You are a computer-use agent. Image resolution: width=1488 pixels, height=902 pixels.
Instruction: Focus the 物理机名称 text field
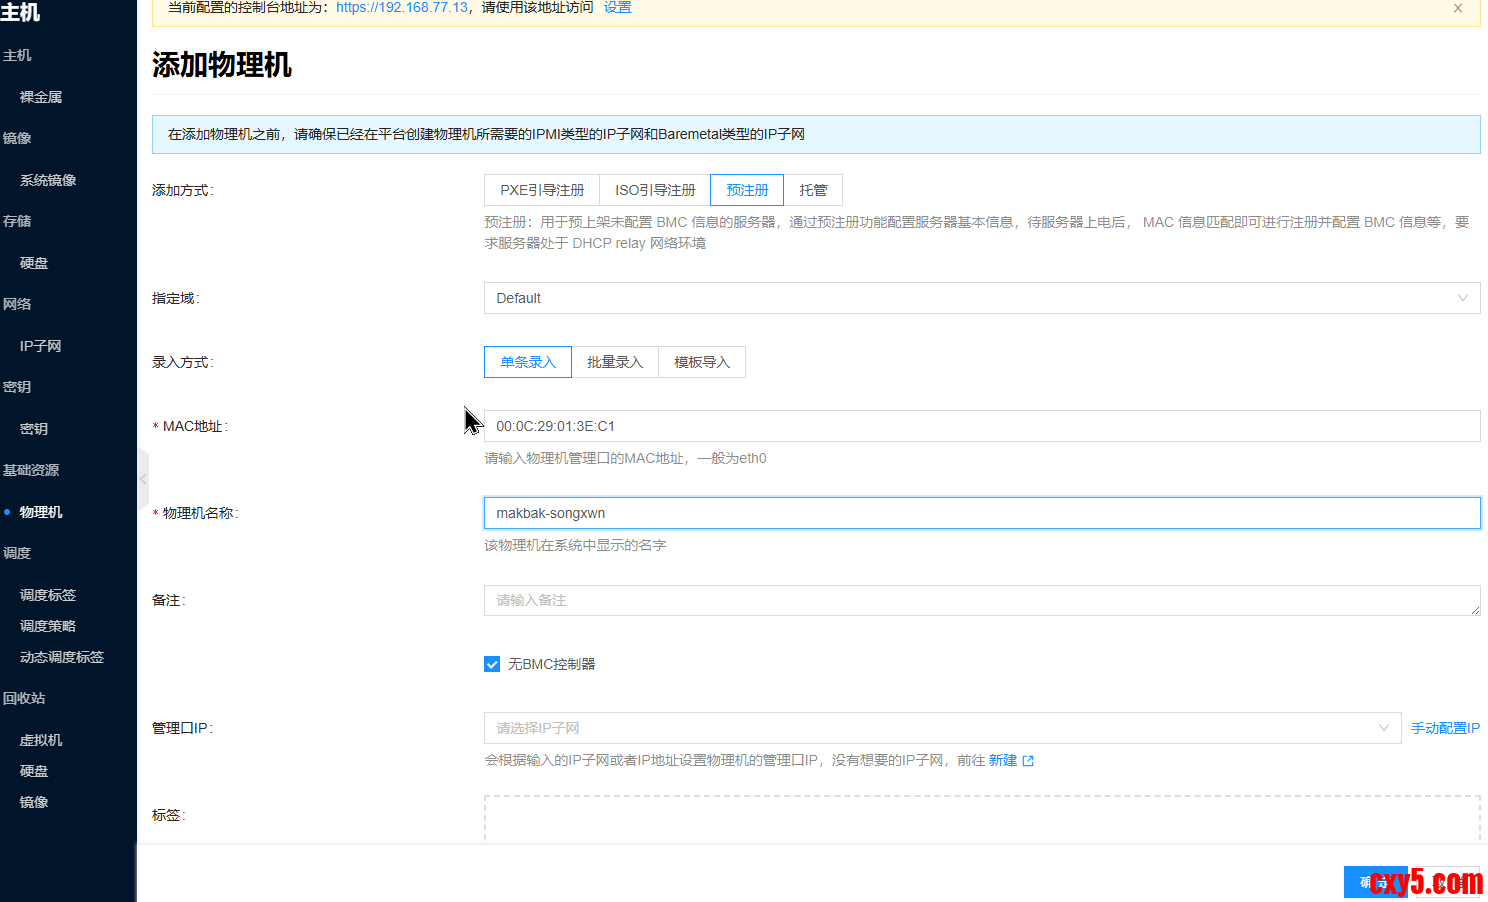pos(981,513)
